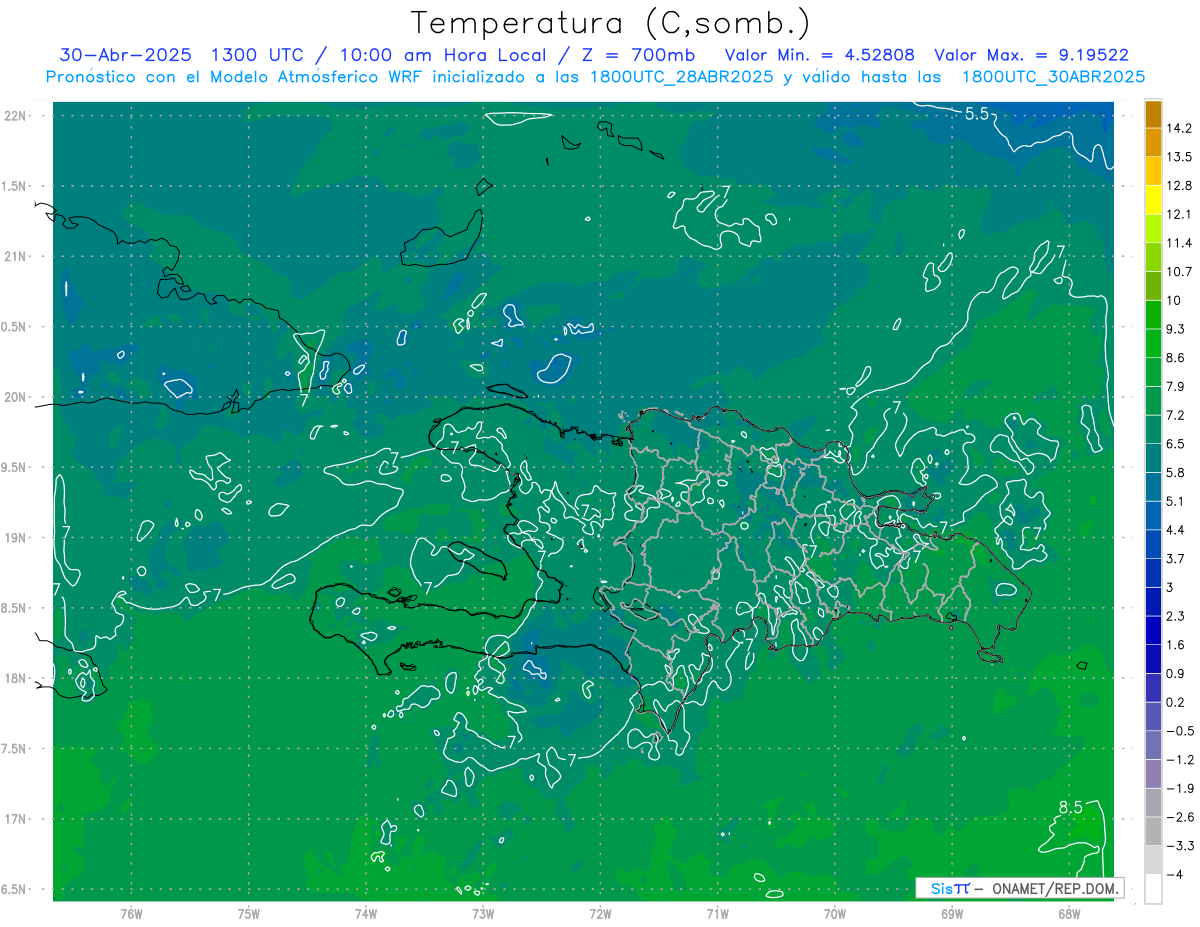The image size is (1200, 927).
Task: Click longitude label "70W"
Action: 834,914
